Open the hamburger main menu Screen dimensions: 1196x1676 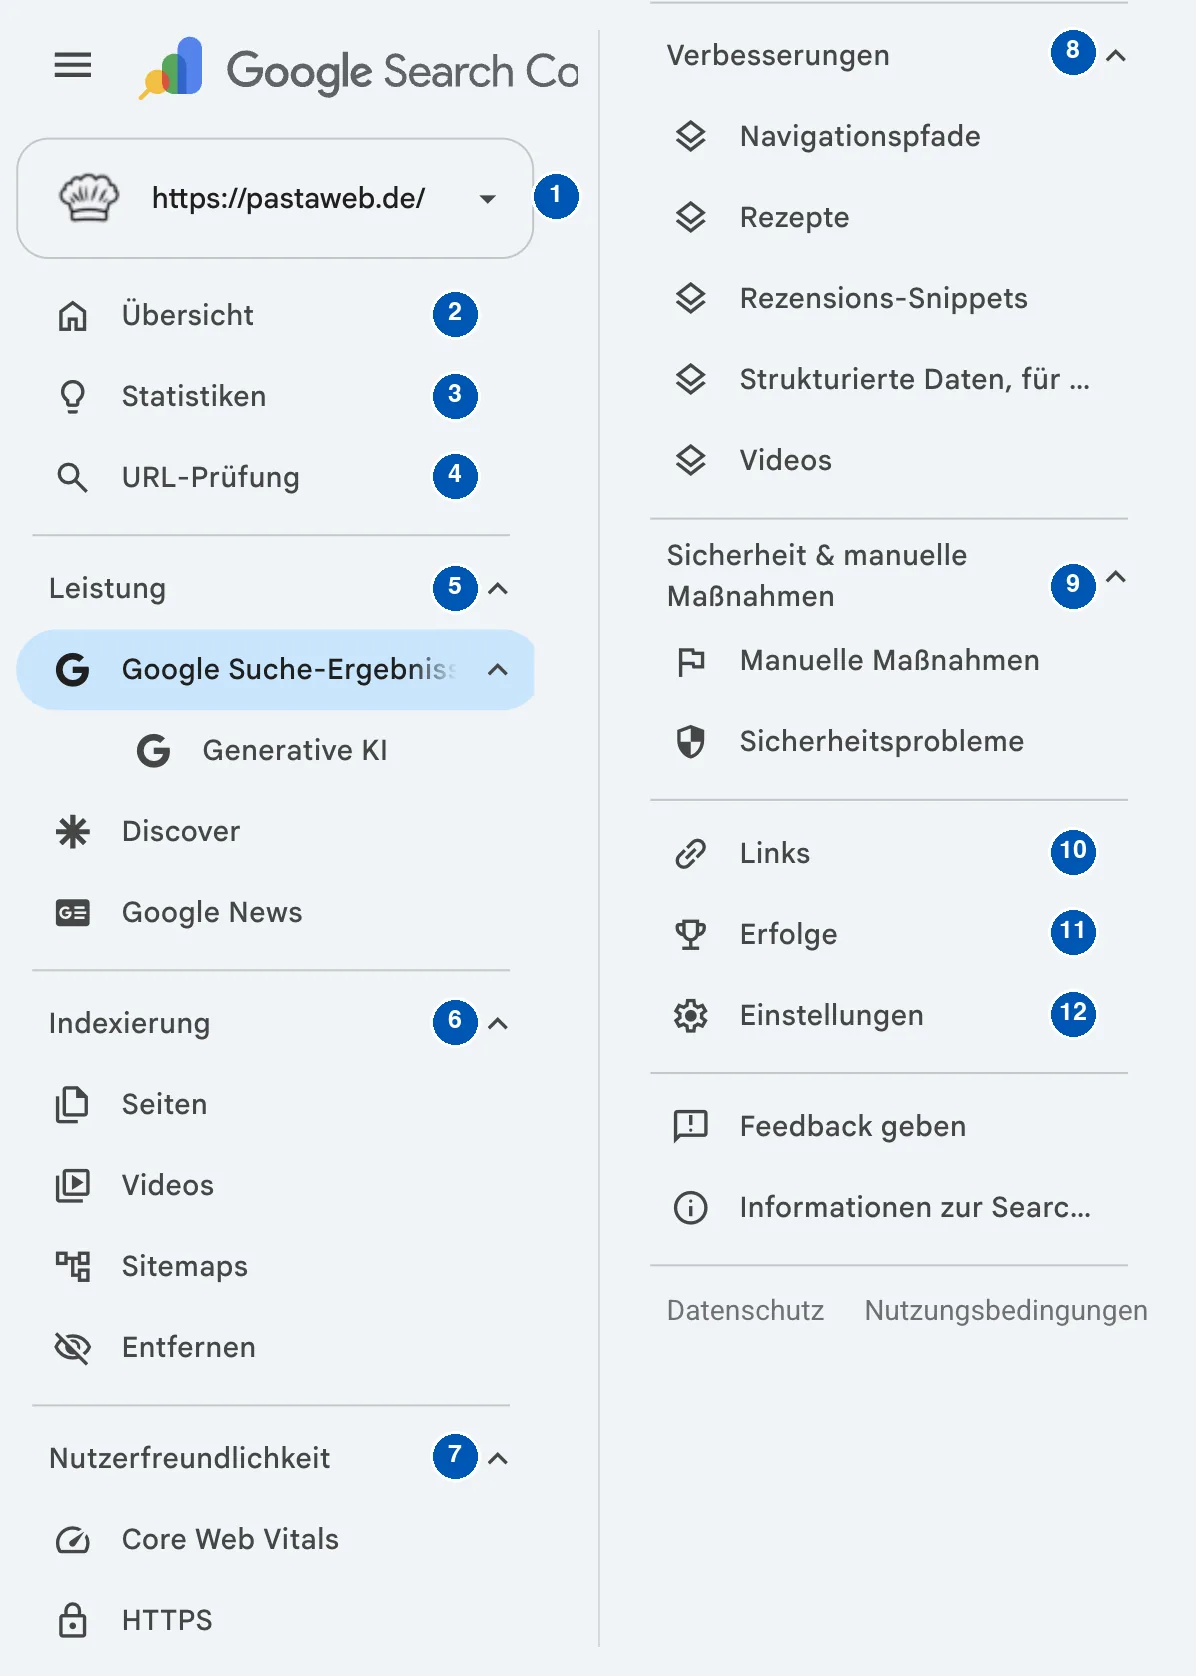73,66
